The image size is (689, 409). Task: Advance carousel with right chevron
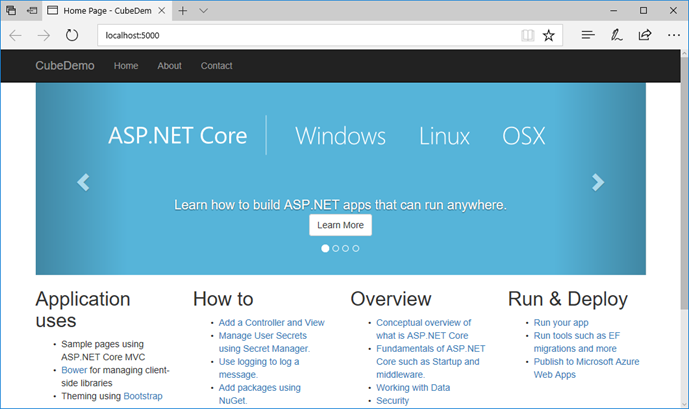pos(598,182)
